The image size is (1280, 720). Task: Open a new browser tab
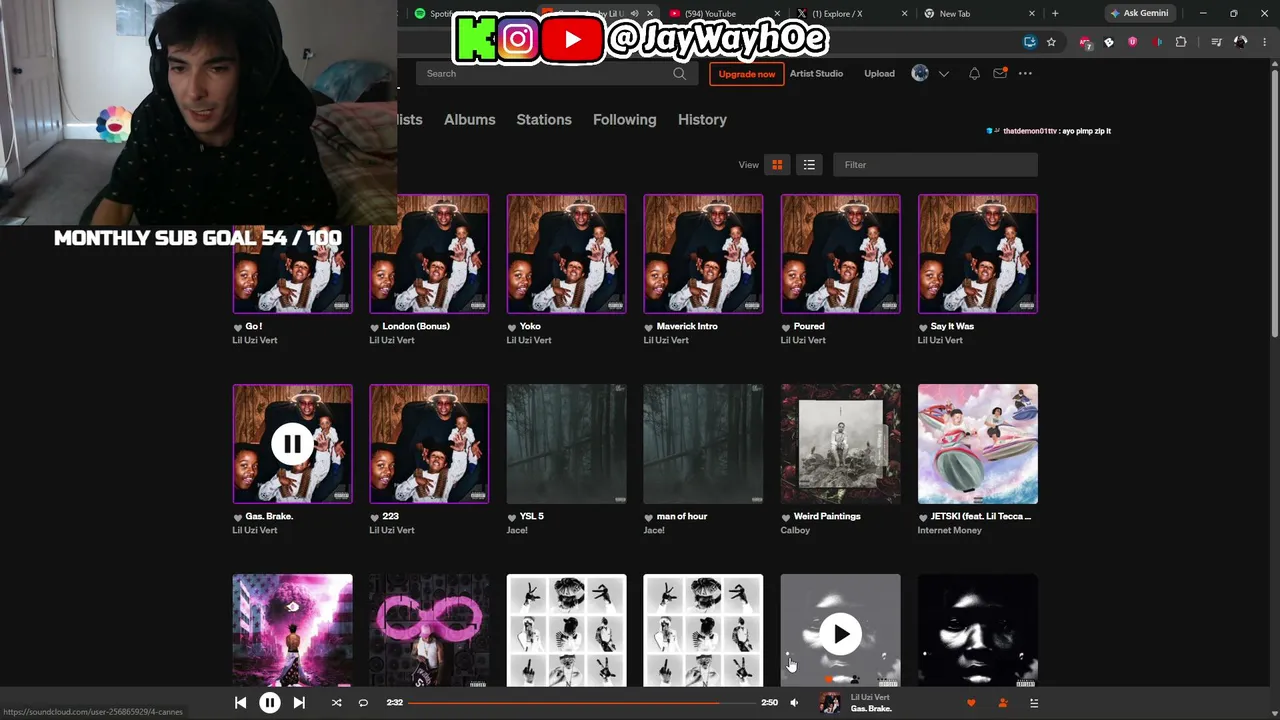coord(1055,14)
